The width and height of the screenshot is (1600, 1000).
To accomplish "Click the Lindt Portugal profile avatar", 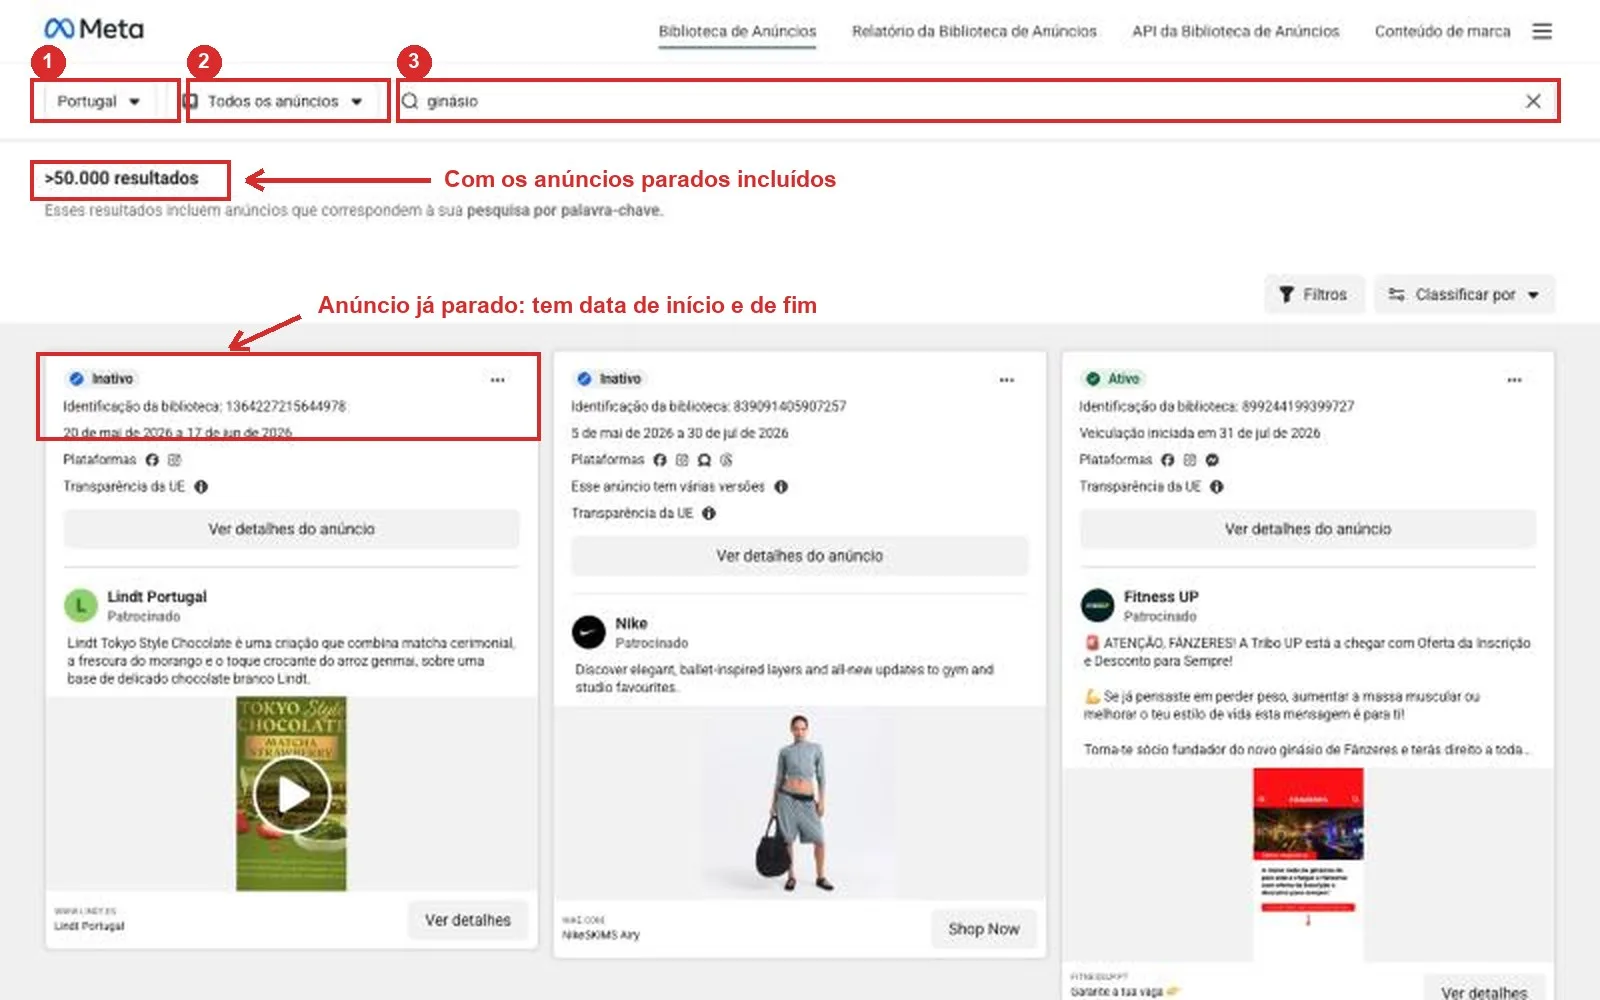I will (x=81, y=605).
